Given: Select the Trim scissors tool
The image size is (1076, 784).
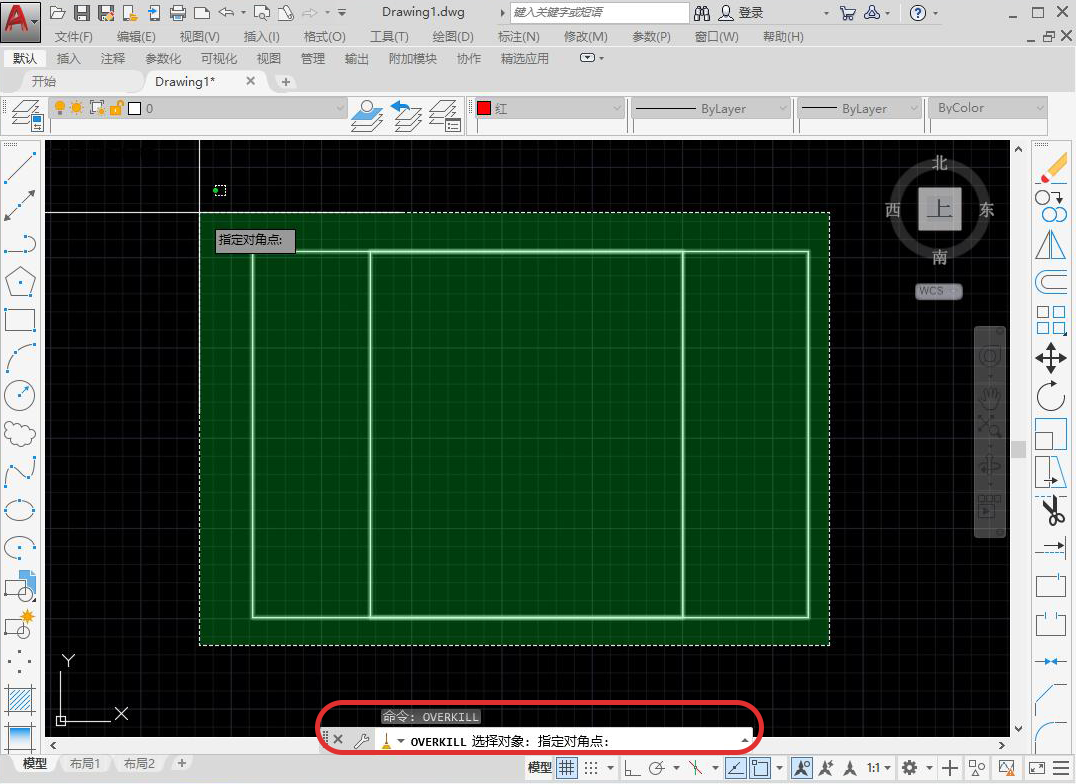Looking at the screenshot, I should (x=1051, y=511).
